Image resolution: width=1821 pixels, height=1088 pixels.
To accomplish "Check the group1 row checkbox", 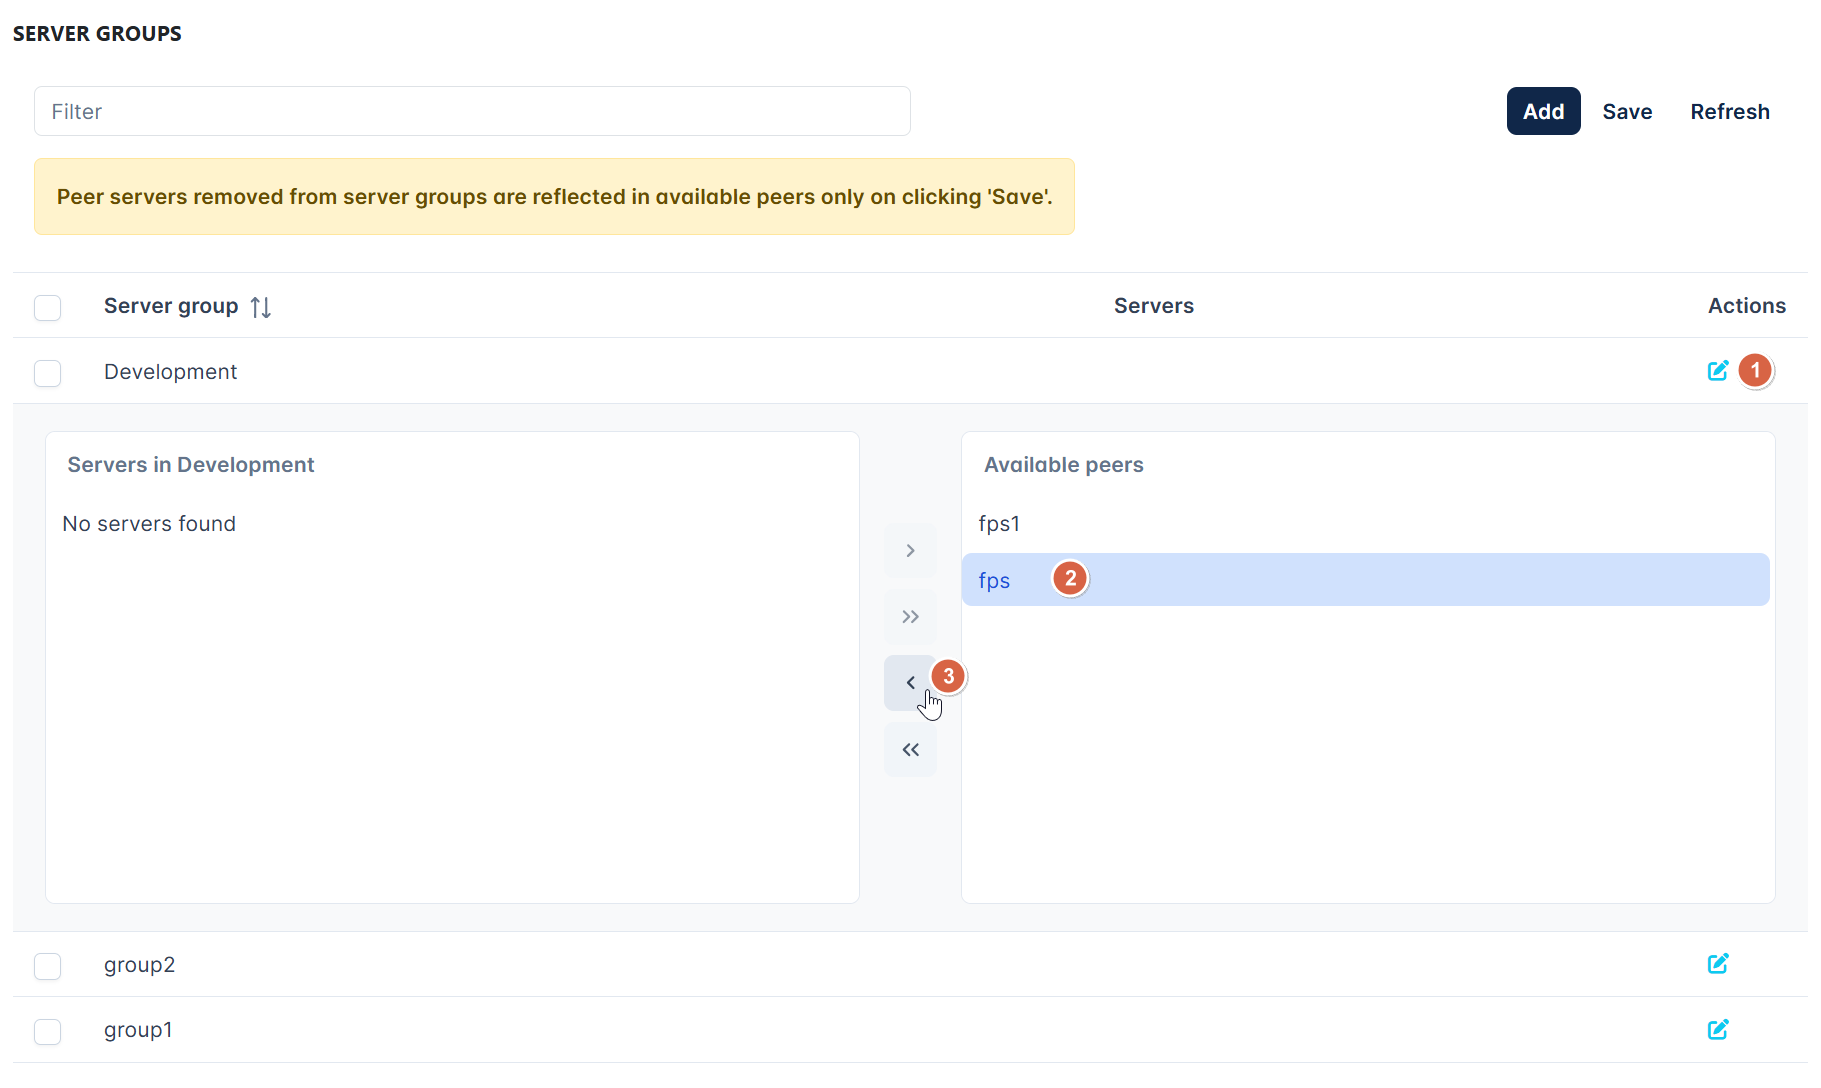I will point(47,1031).
